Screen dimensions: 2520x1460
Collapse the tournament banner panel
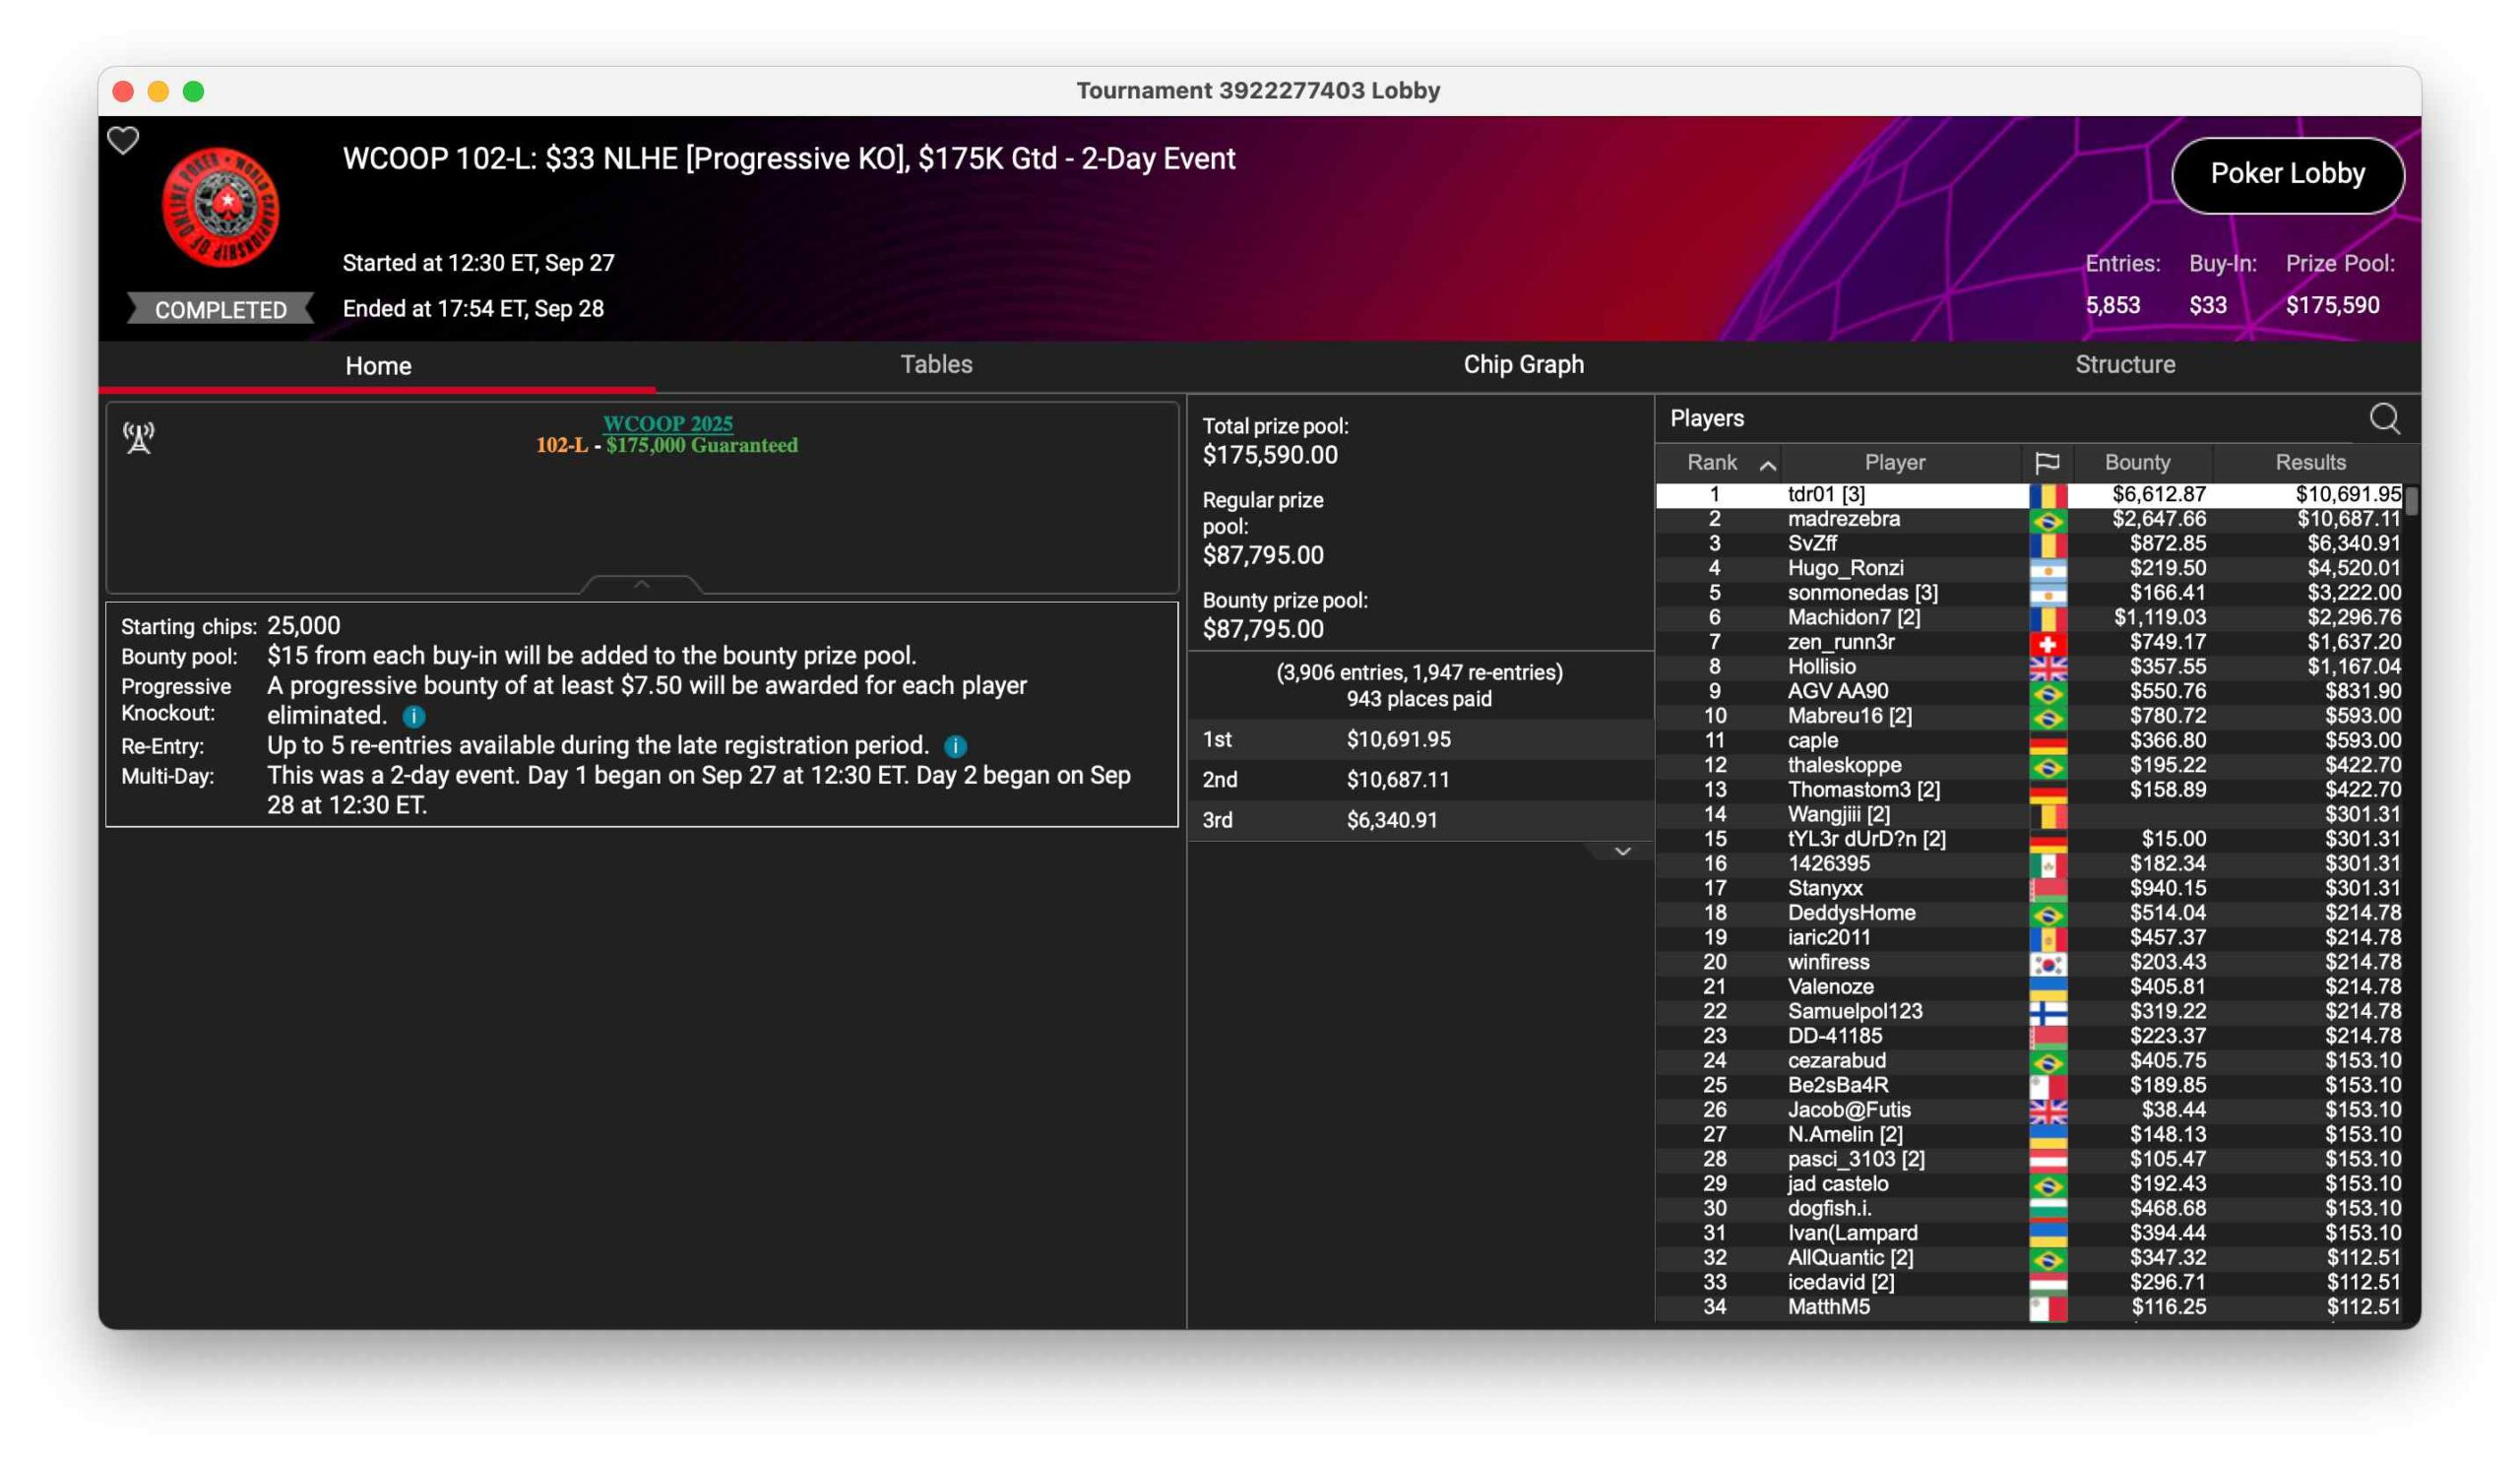point(642,584)
